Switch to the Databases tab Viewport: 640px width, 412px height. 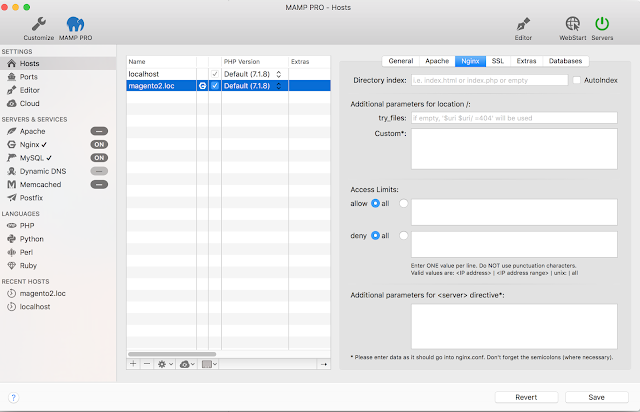tap(565, 61)
